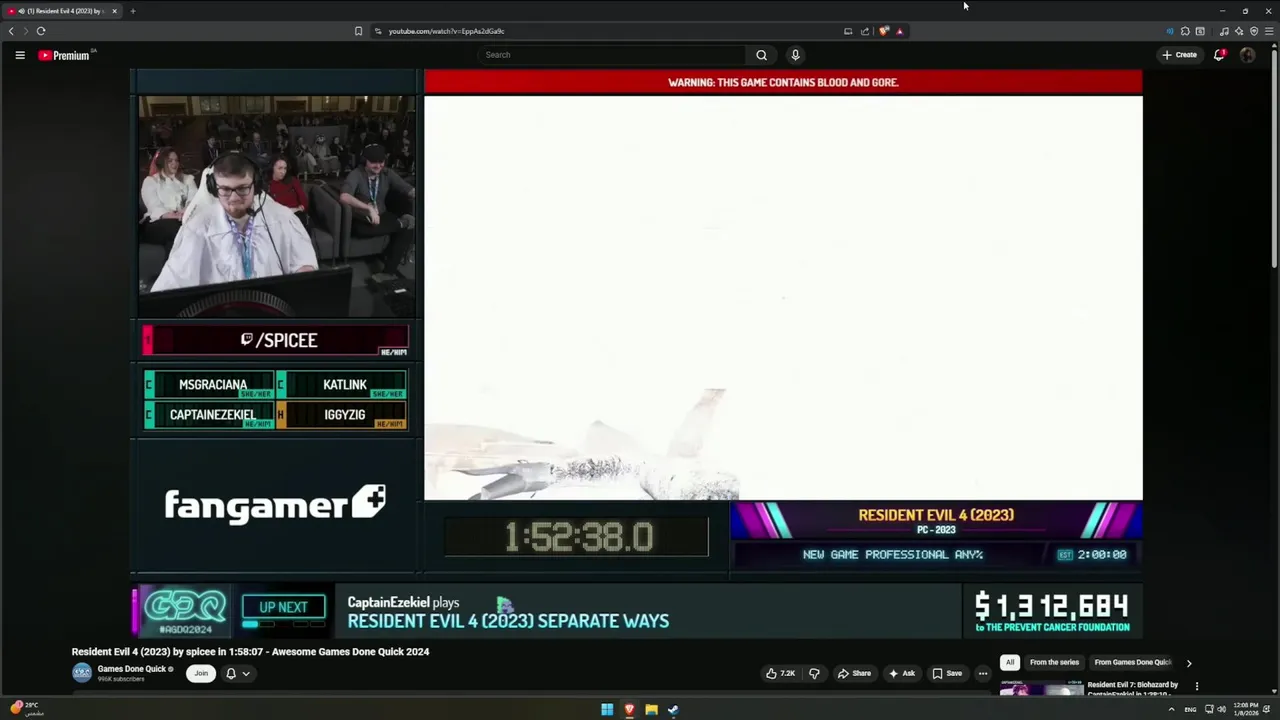Open Brave in the taskbar

(629, 710)
